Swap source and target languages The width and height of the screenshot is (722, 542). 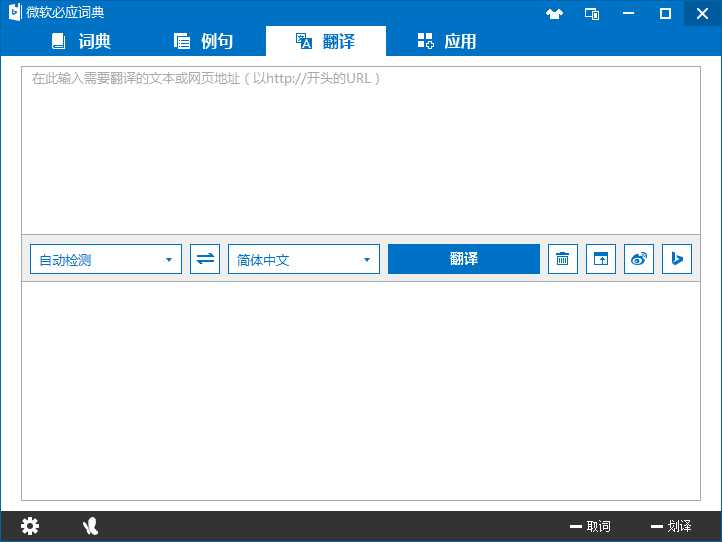click(x=205, y=259)
